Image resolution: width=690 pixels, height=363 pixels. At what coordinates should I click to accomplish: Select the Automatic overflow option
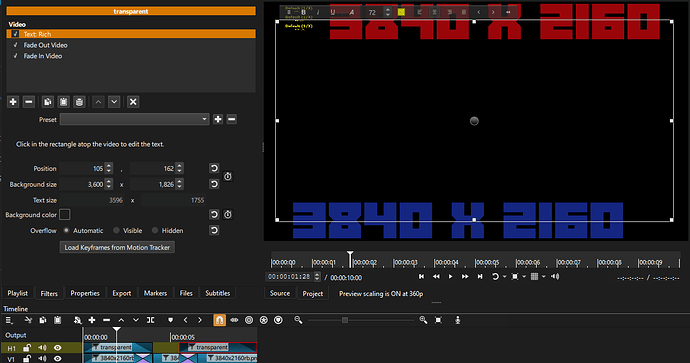point(66,231)
